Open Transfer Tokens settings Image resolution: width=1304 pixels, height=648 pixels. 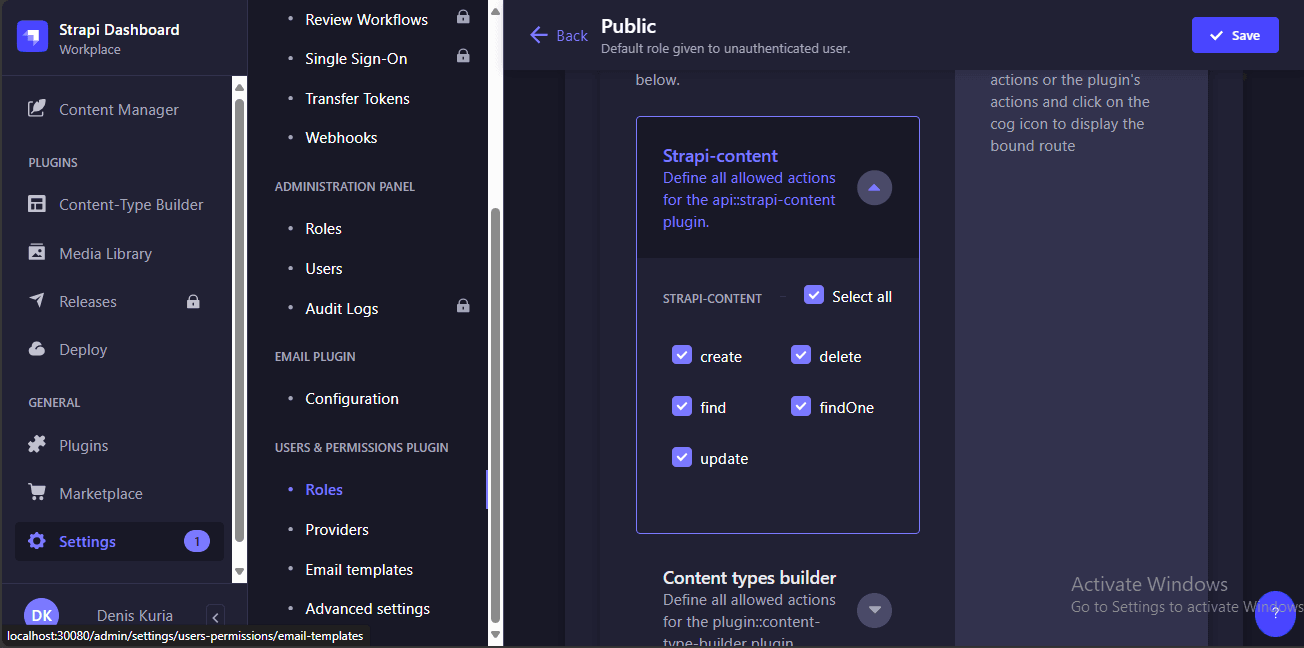[357, 98]
